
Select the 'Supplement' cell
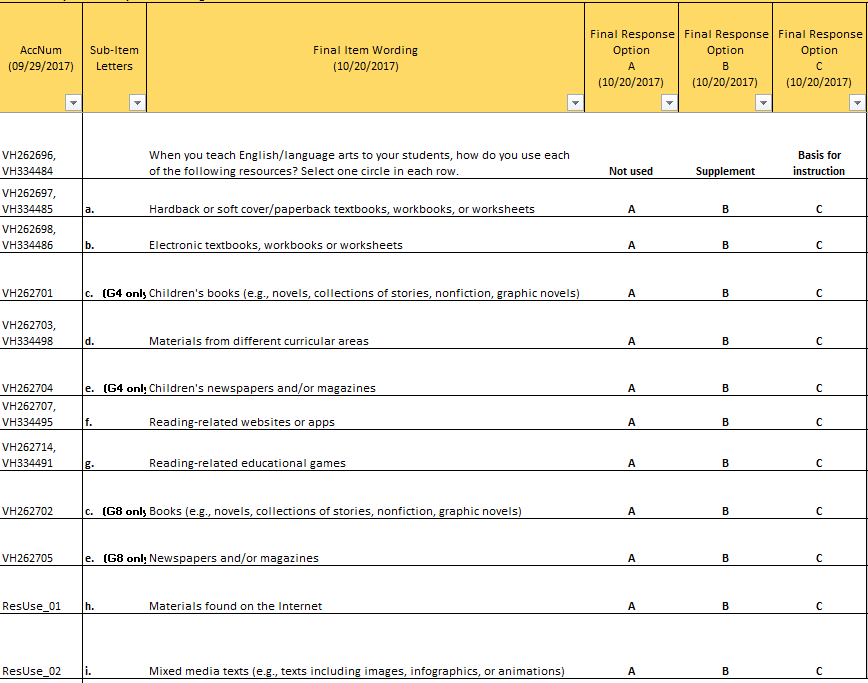(725, 171)
